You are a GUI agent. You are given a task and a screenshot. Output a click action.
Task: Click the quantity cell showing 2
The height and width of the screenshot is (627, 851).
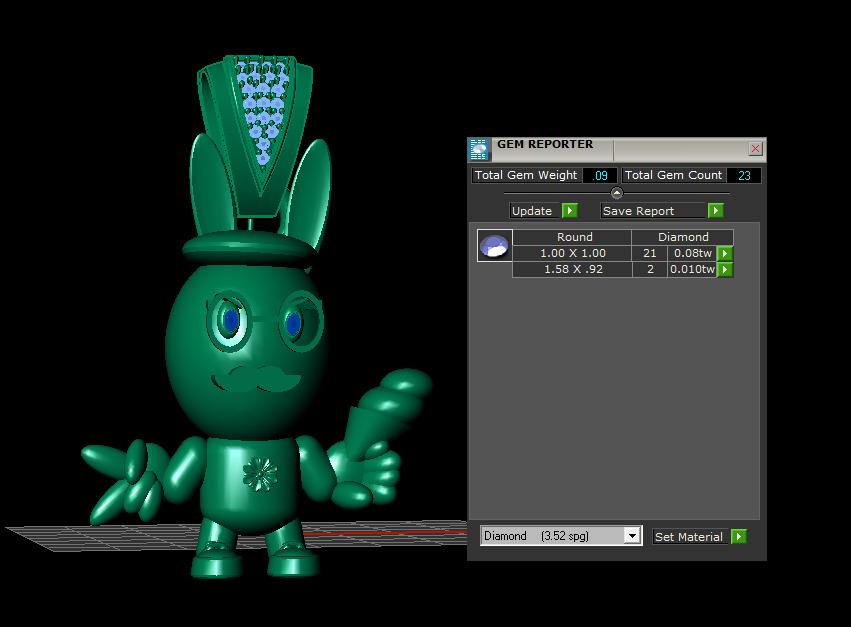pos(650,269)
